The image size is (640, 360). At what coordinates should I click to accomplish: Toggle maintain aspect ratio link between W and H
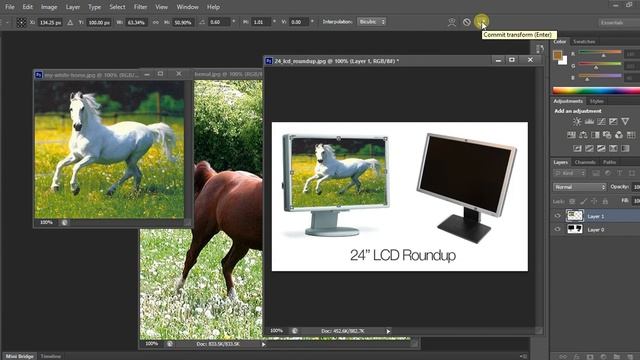click(156, 22)
